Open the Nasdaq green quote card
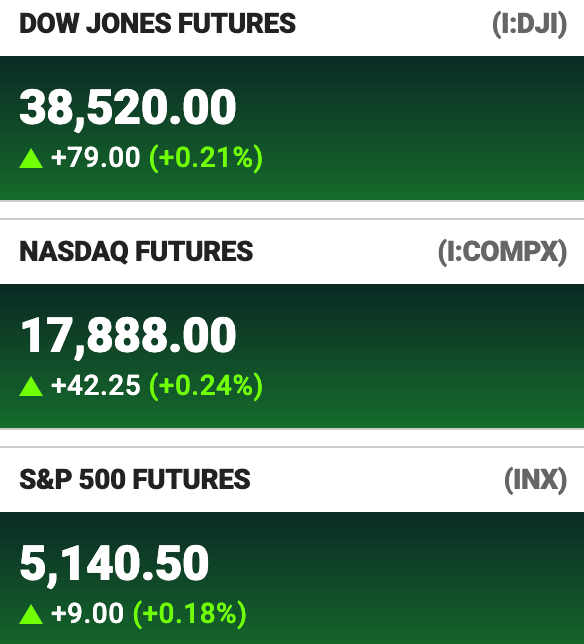This screenshot has width=584, height=644. (x=292, y=356)
